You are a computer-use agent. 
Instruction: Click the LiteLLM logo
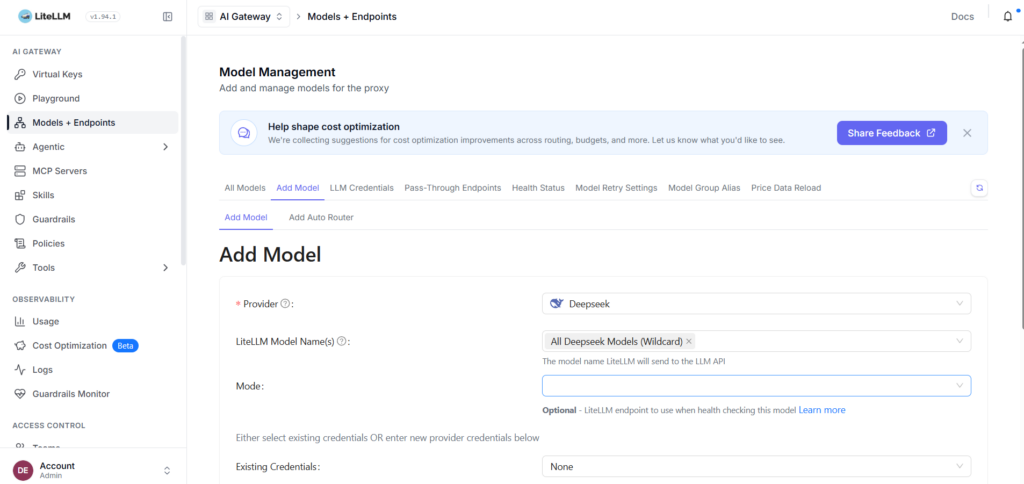coord(43,17)
